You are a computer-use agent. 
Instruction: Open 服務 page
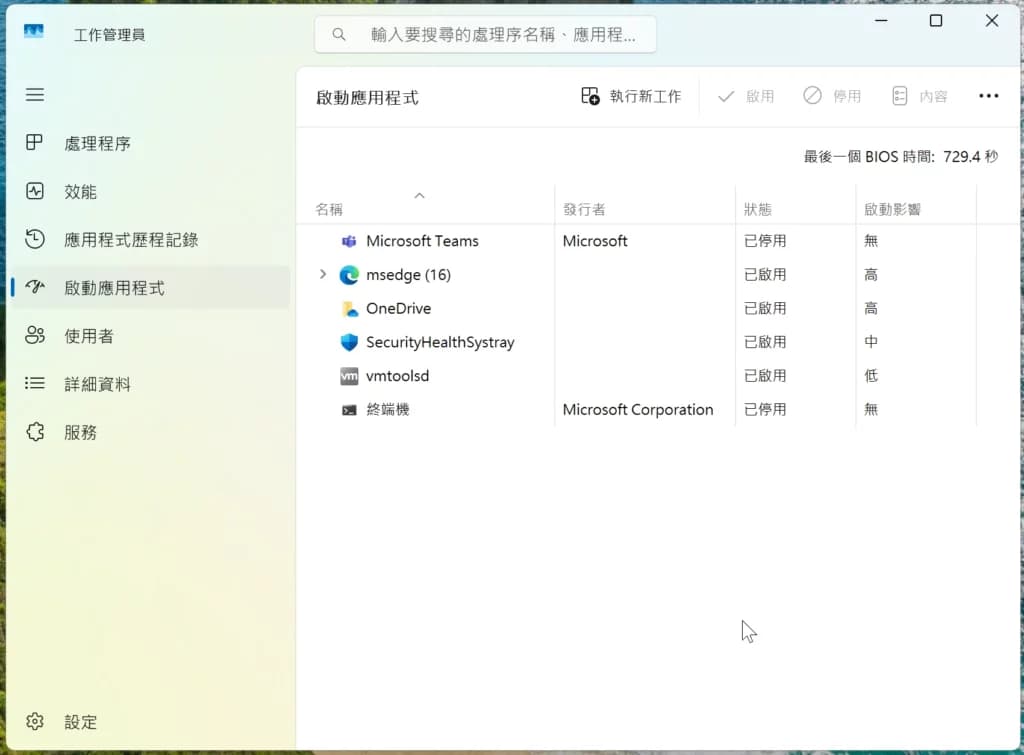pos(150,432)
